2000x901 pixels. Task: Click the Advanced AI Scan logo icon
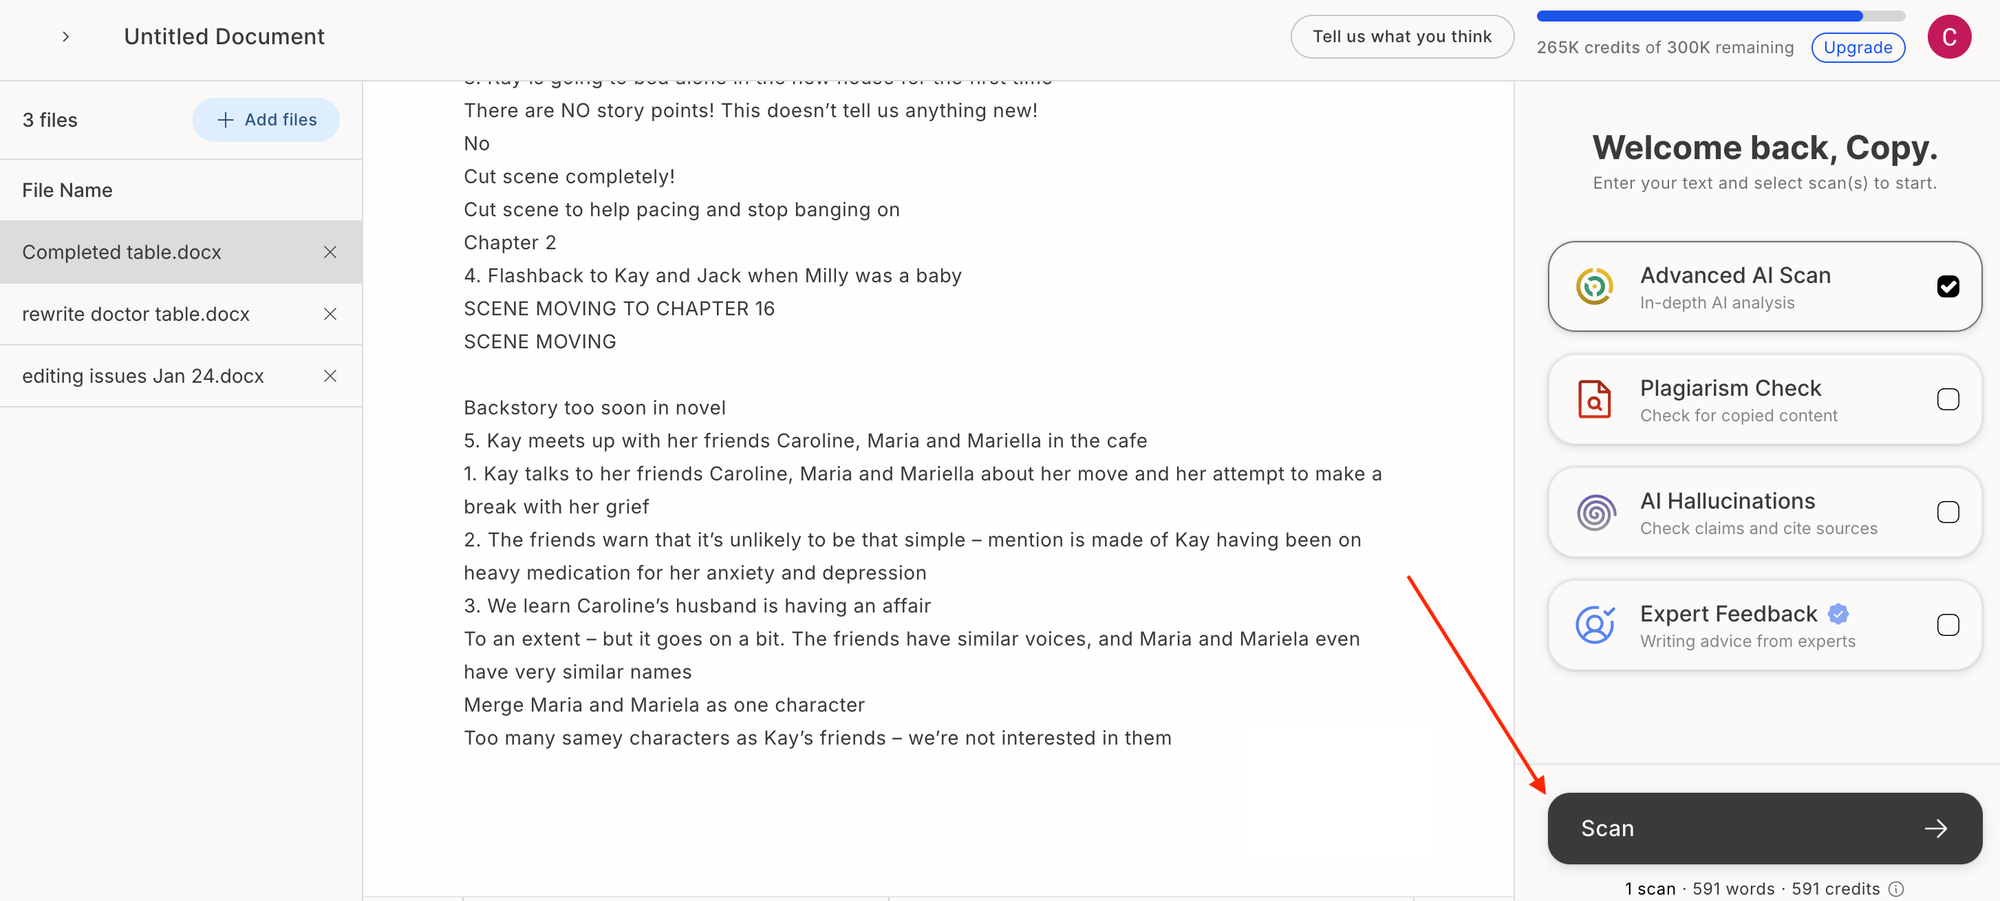click(1595, 287)
